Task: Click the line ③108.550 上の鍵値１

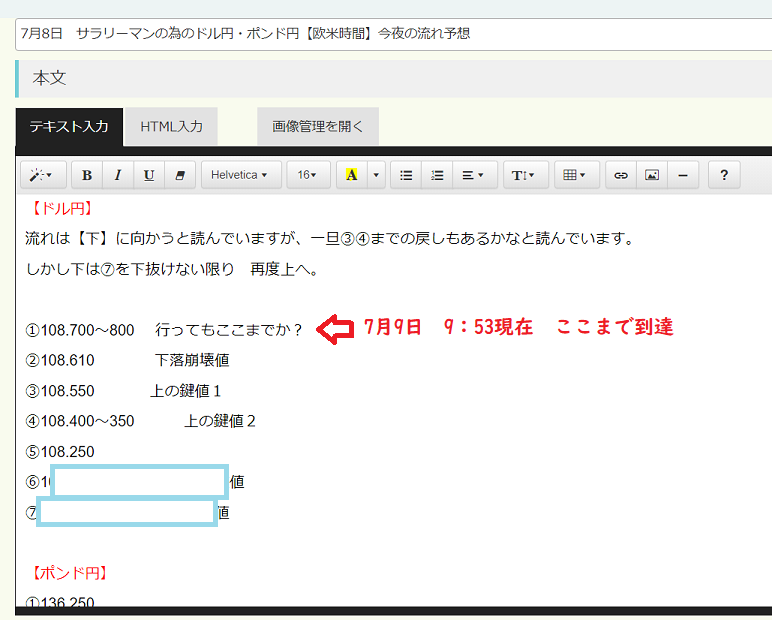Action: pyautogui.click(x=123, y=391)
